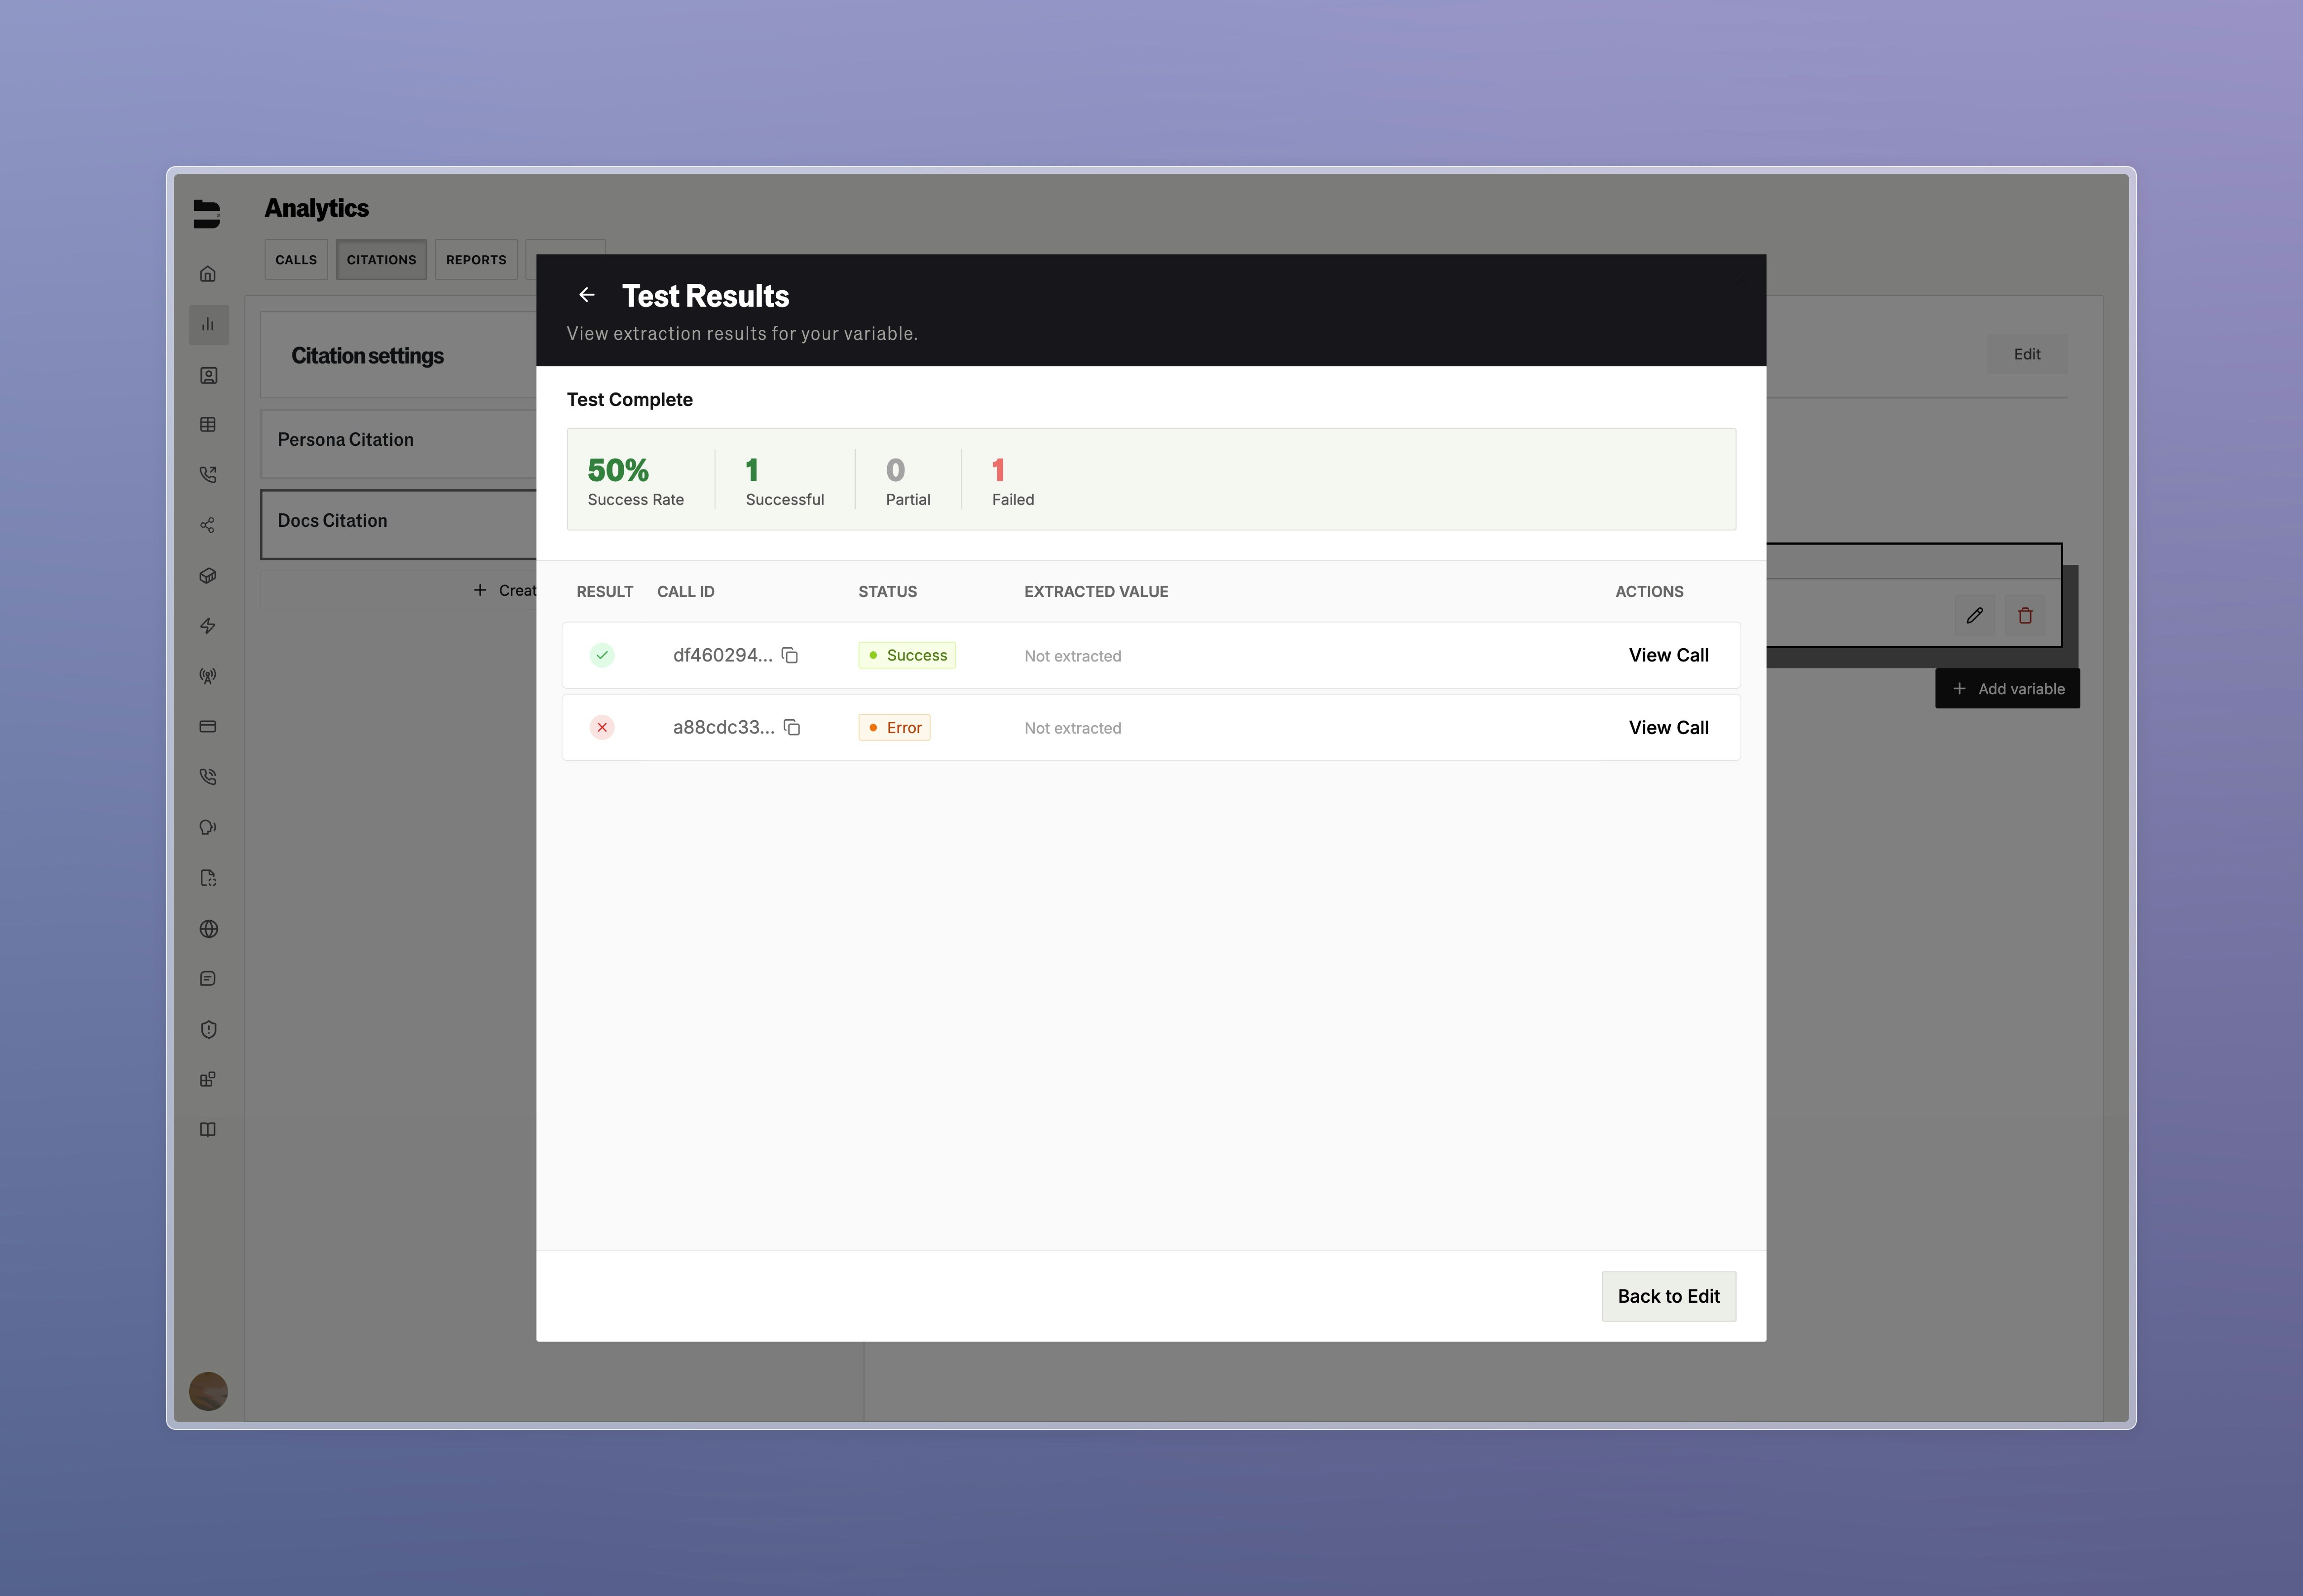Click the Share sidebar icon

[208, 524]
